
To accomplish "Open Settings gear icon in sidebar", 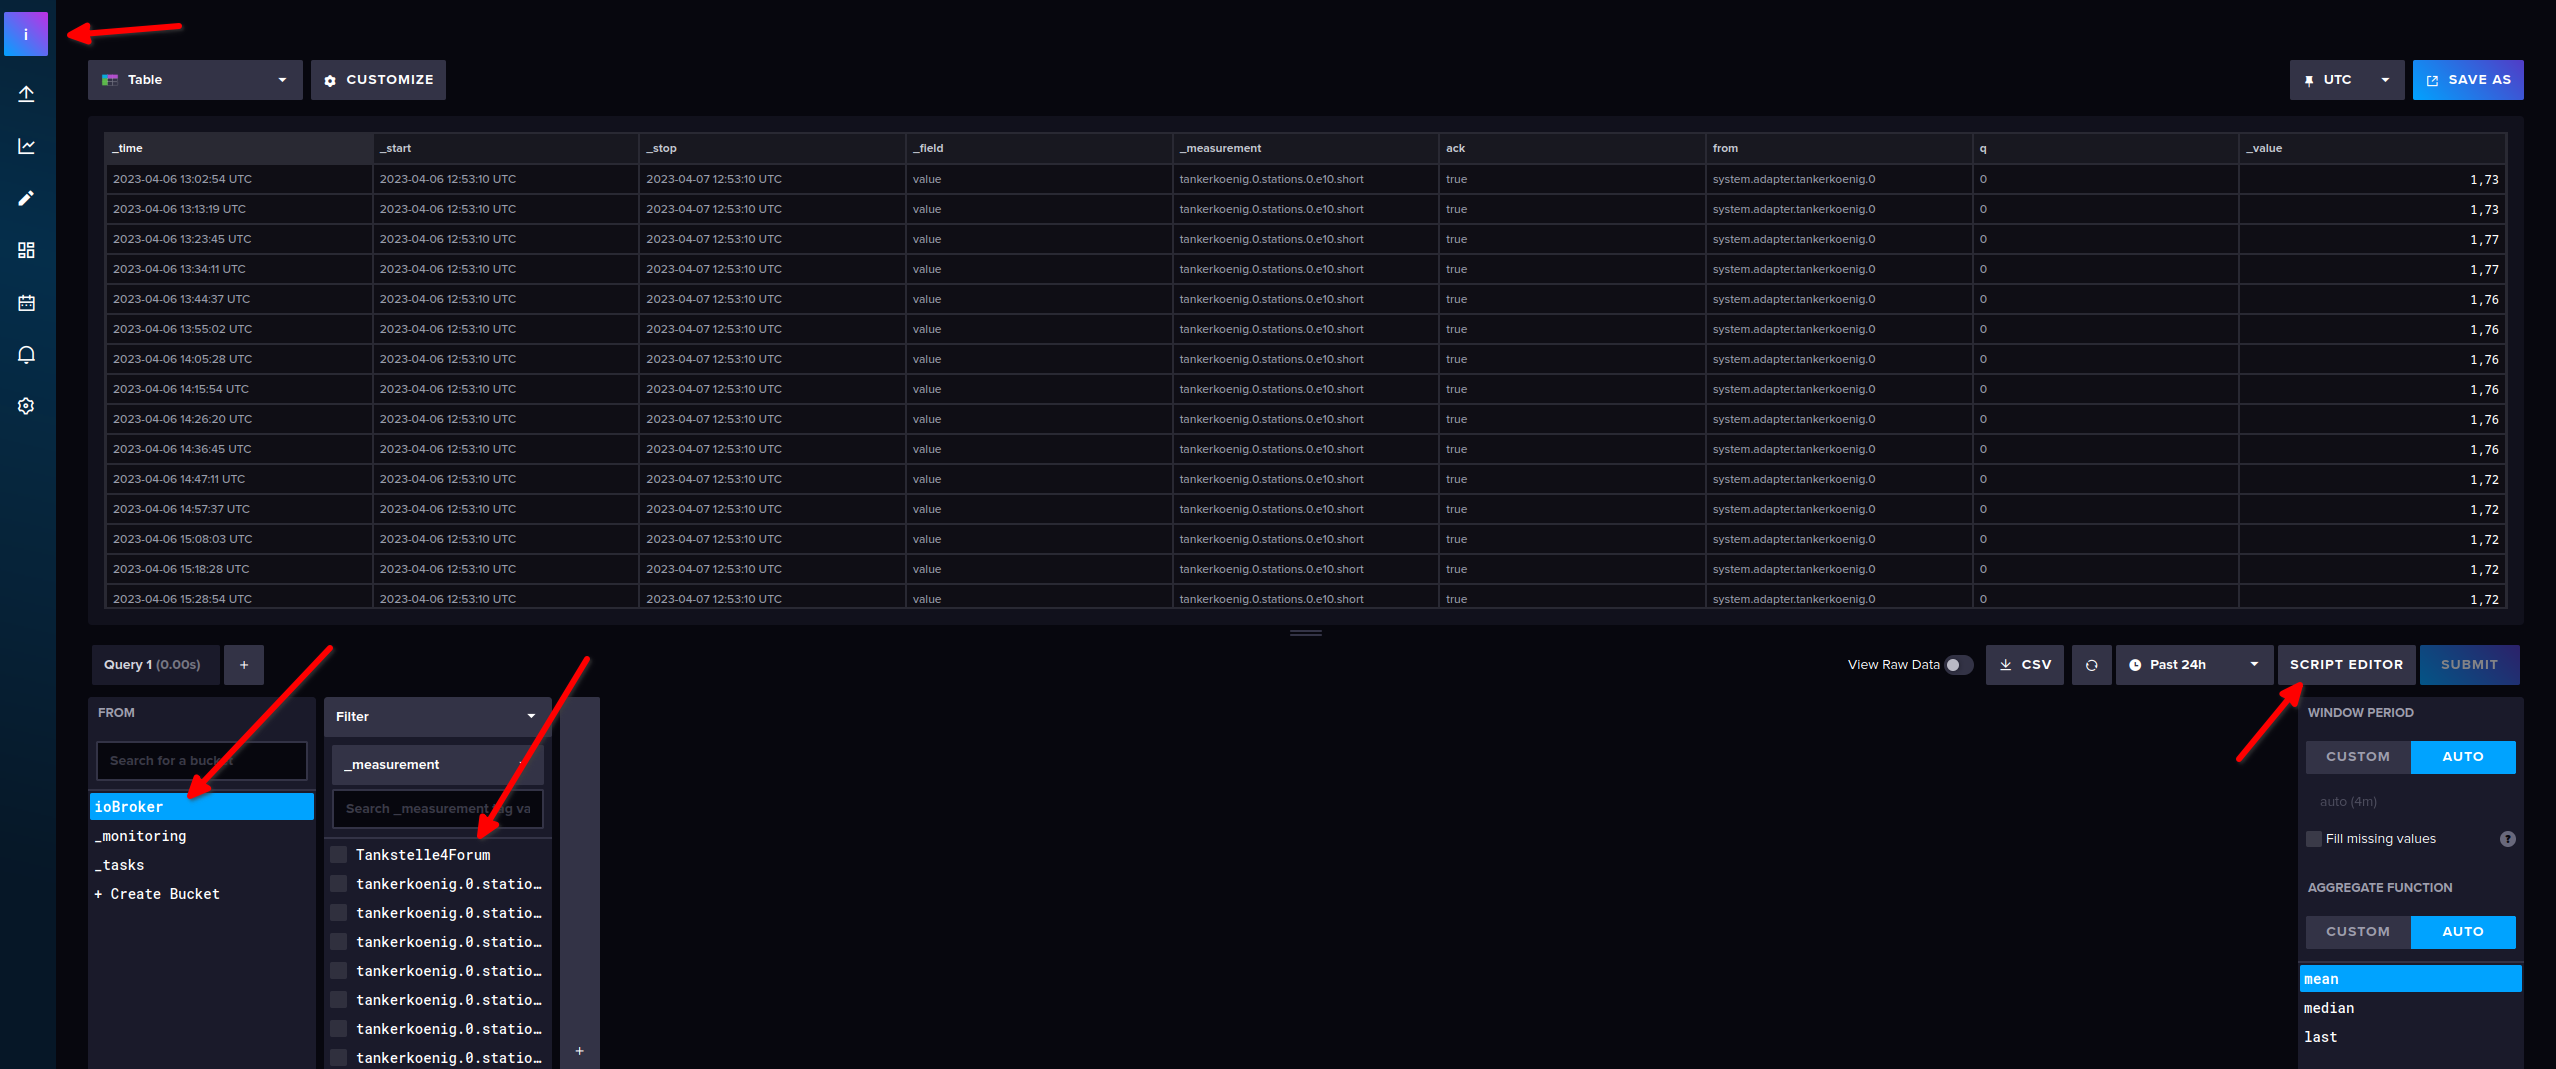I will pos(26,406).
